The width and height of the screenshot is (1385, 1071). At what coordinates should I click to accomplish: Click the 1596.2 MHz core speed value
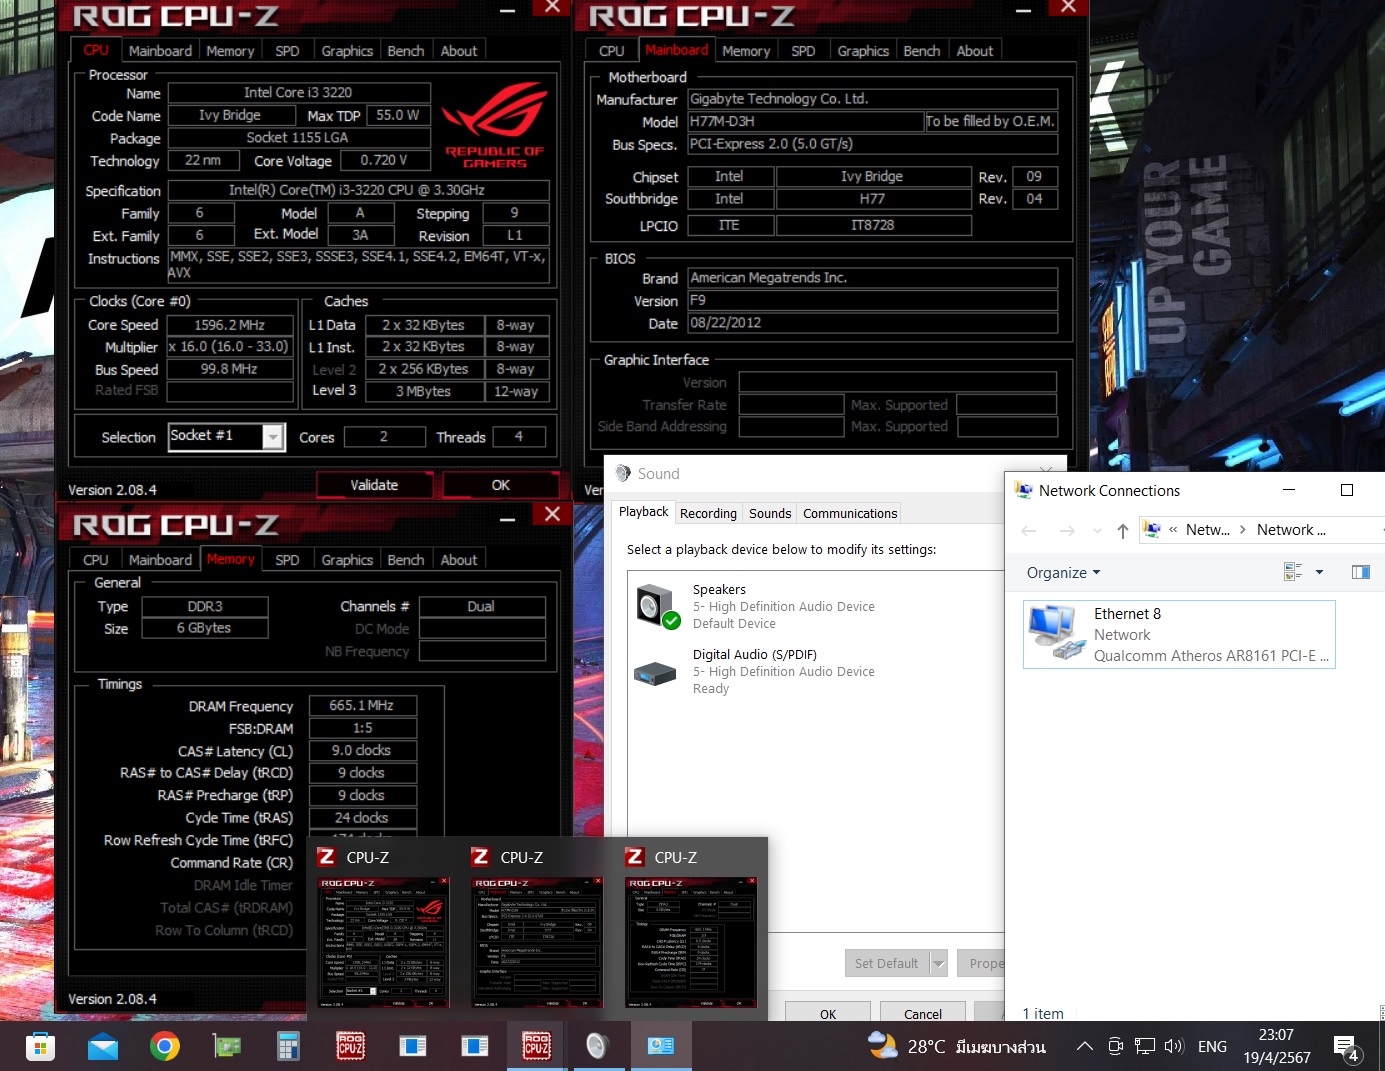pos(230,325)
